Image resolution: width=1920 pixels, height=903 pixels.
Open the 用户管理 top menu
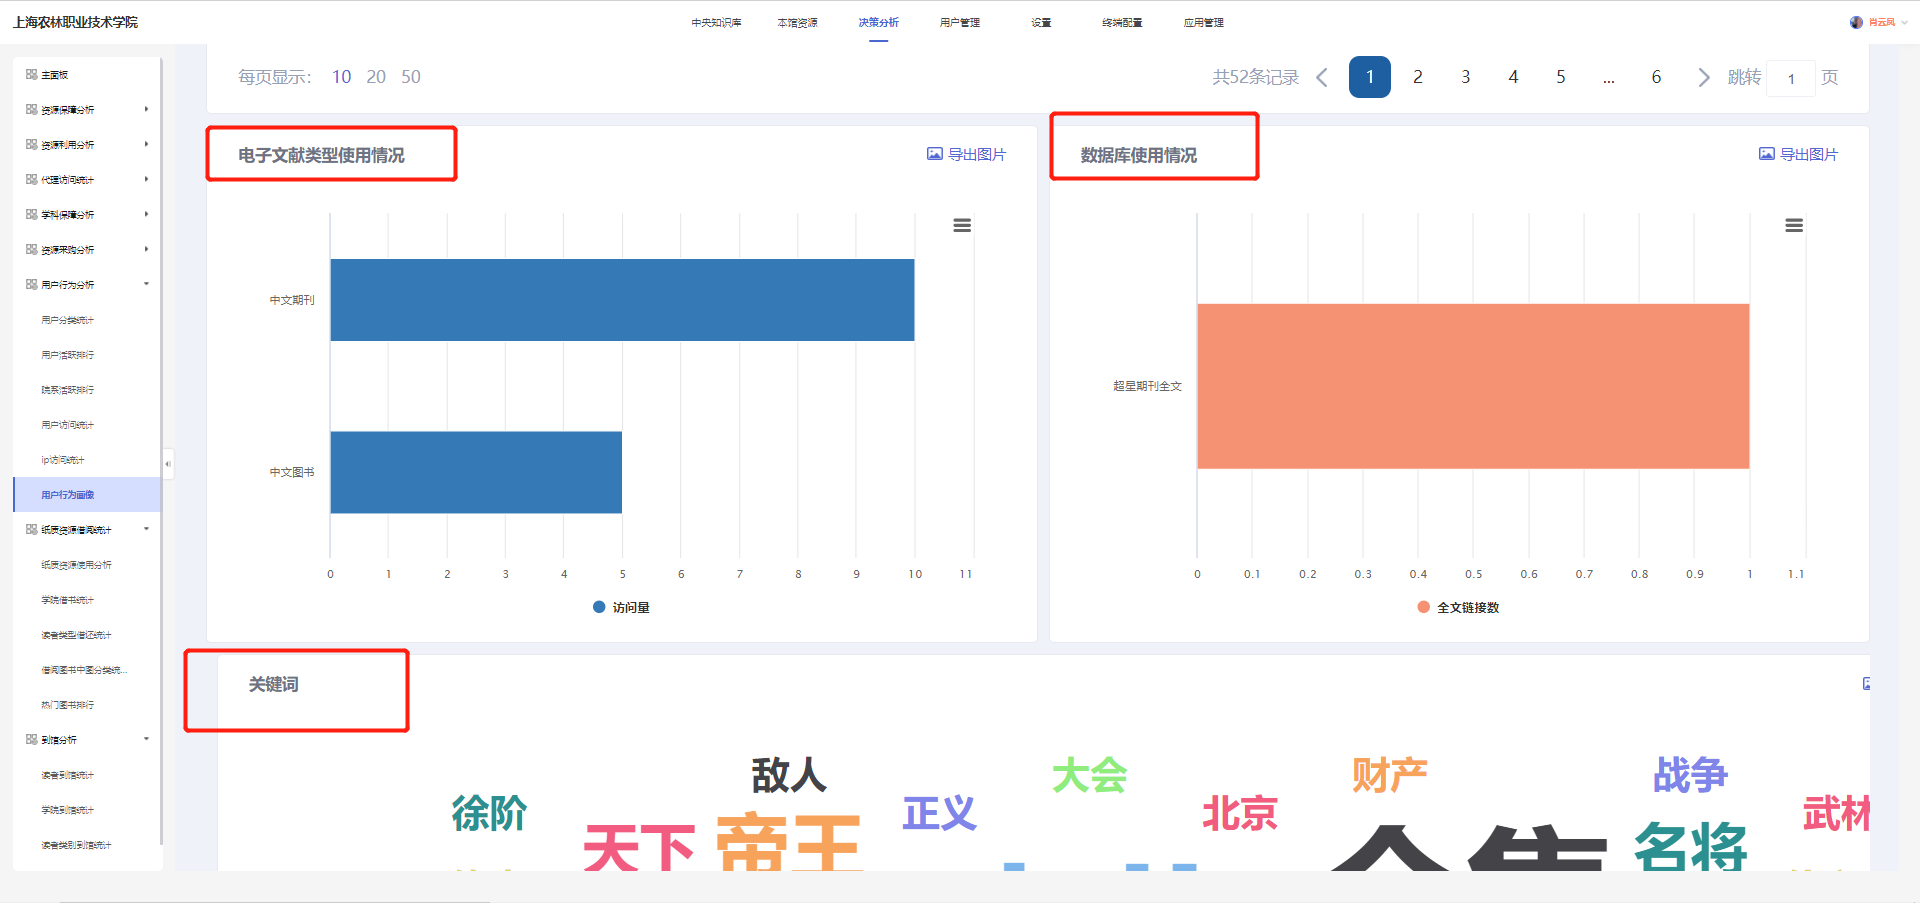click(960, 22)
